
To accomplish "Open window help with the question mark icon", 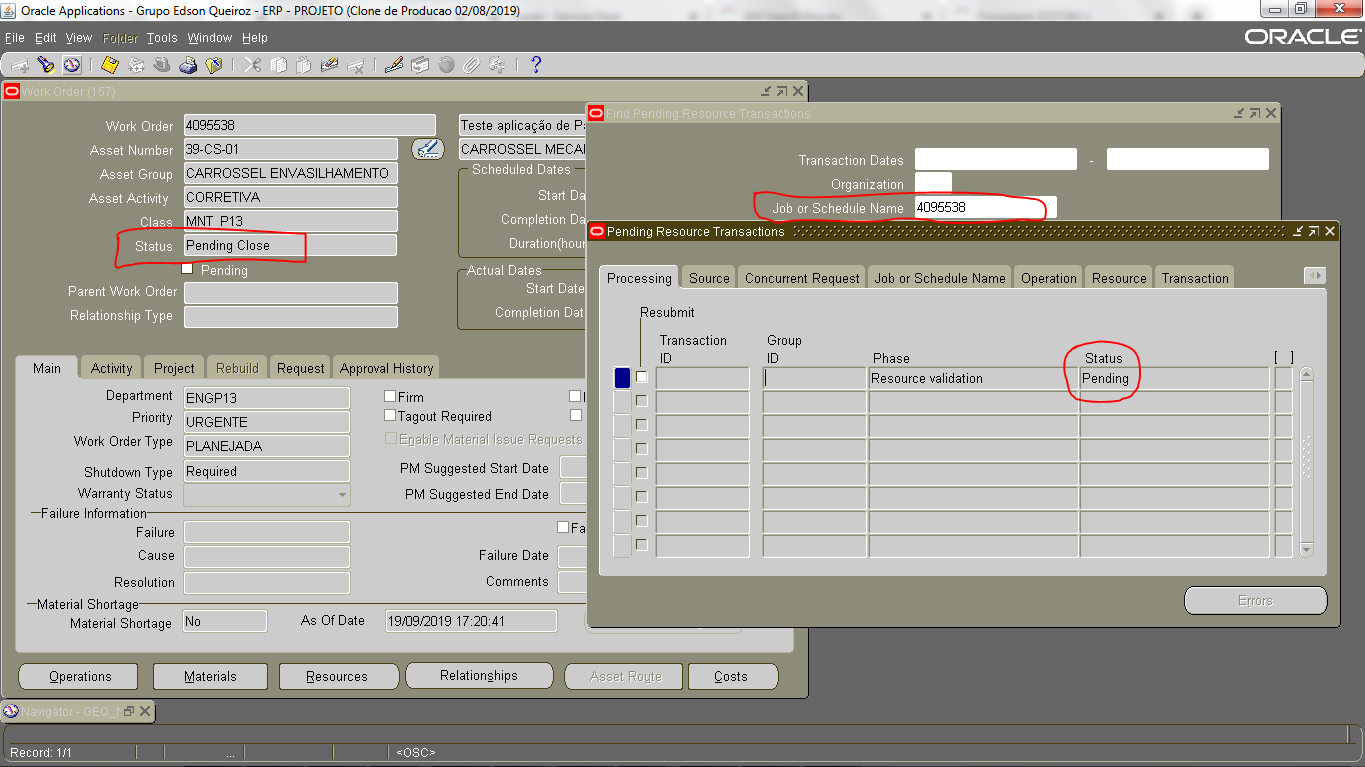I will pos(536,64).
